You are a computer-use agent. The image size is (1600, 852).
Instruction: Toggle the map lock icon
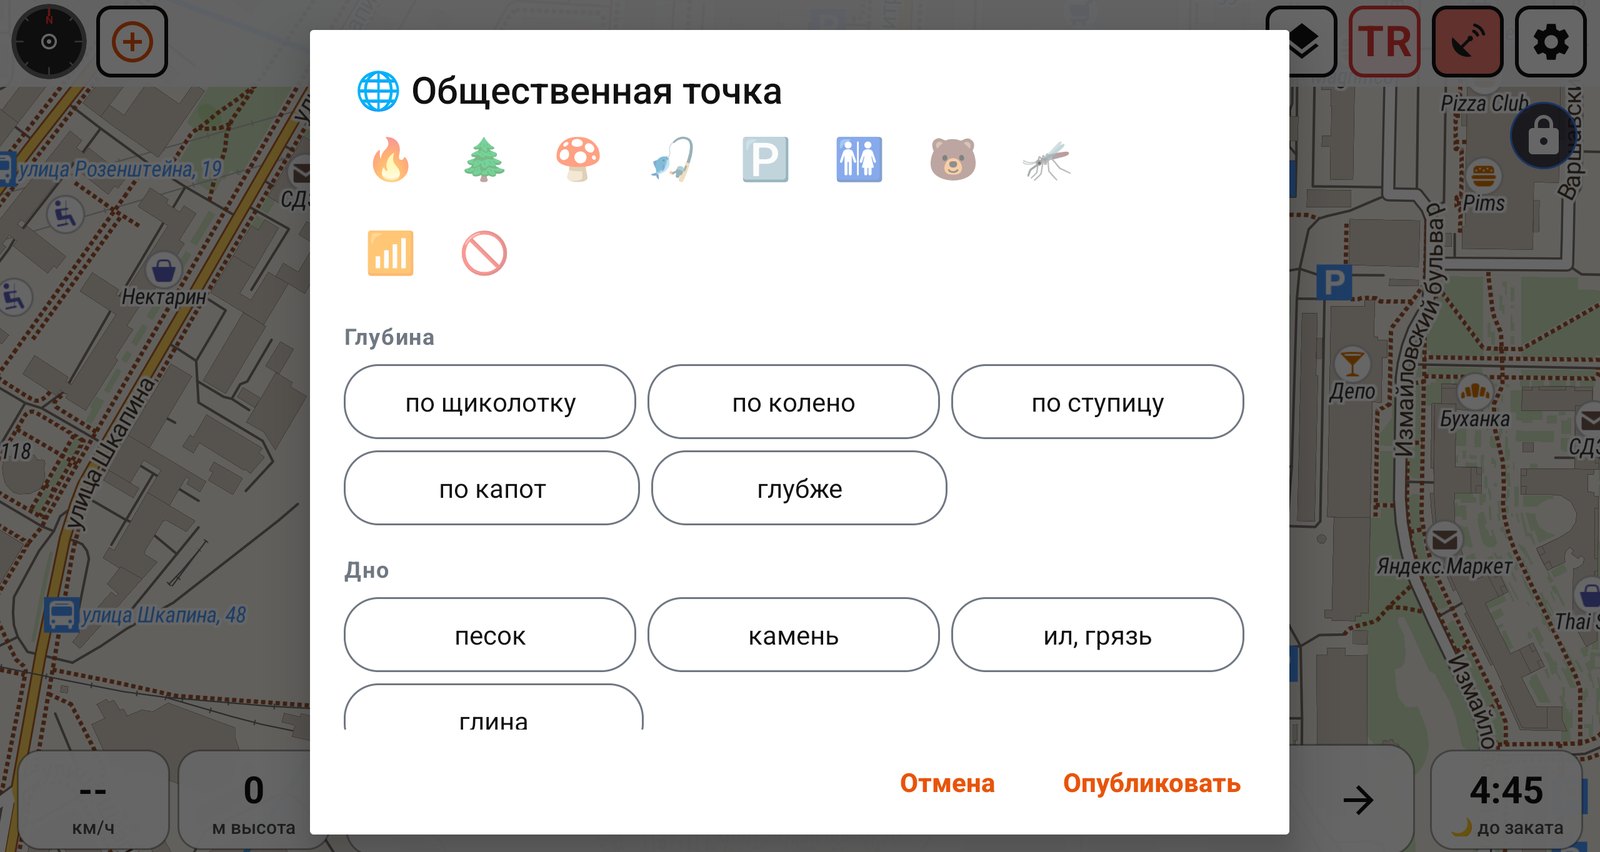pos(1543,135)
